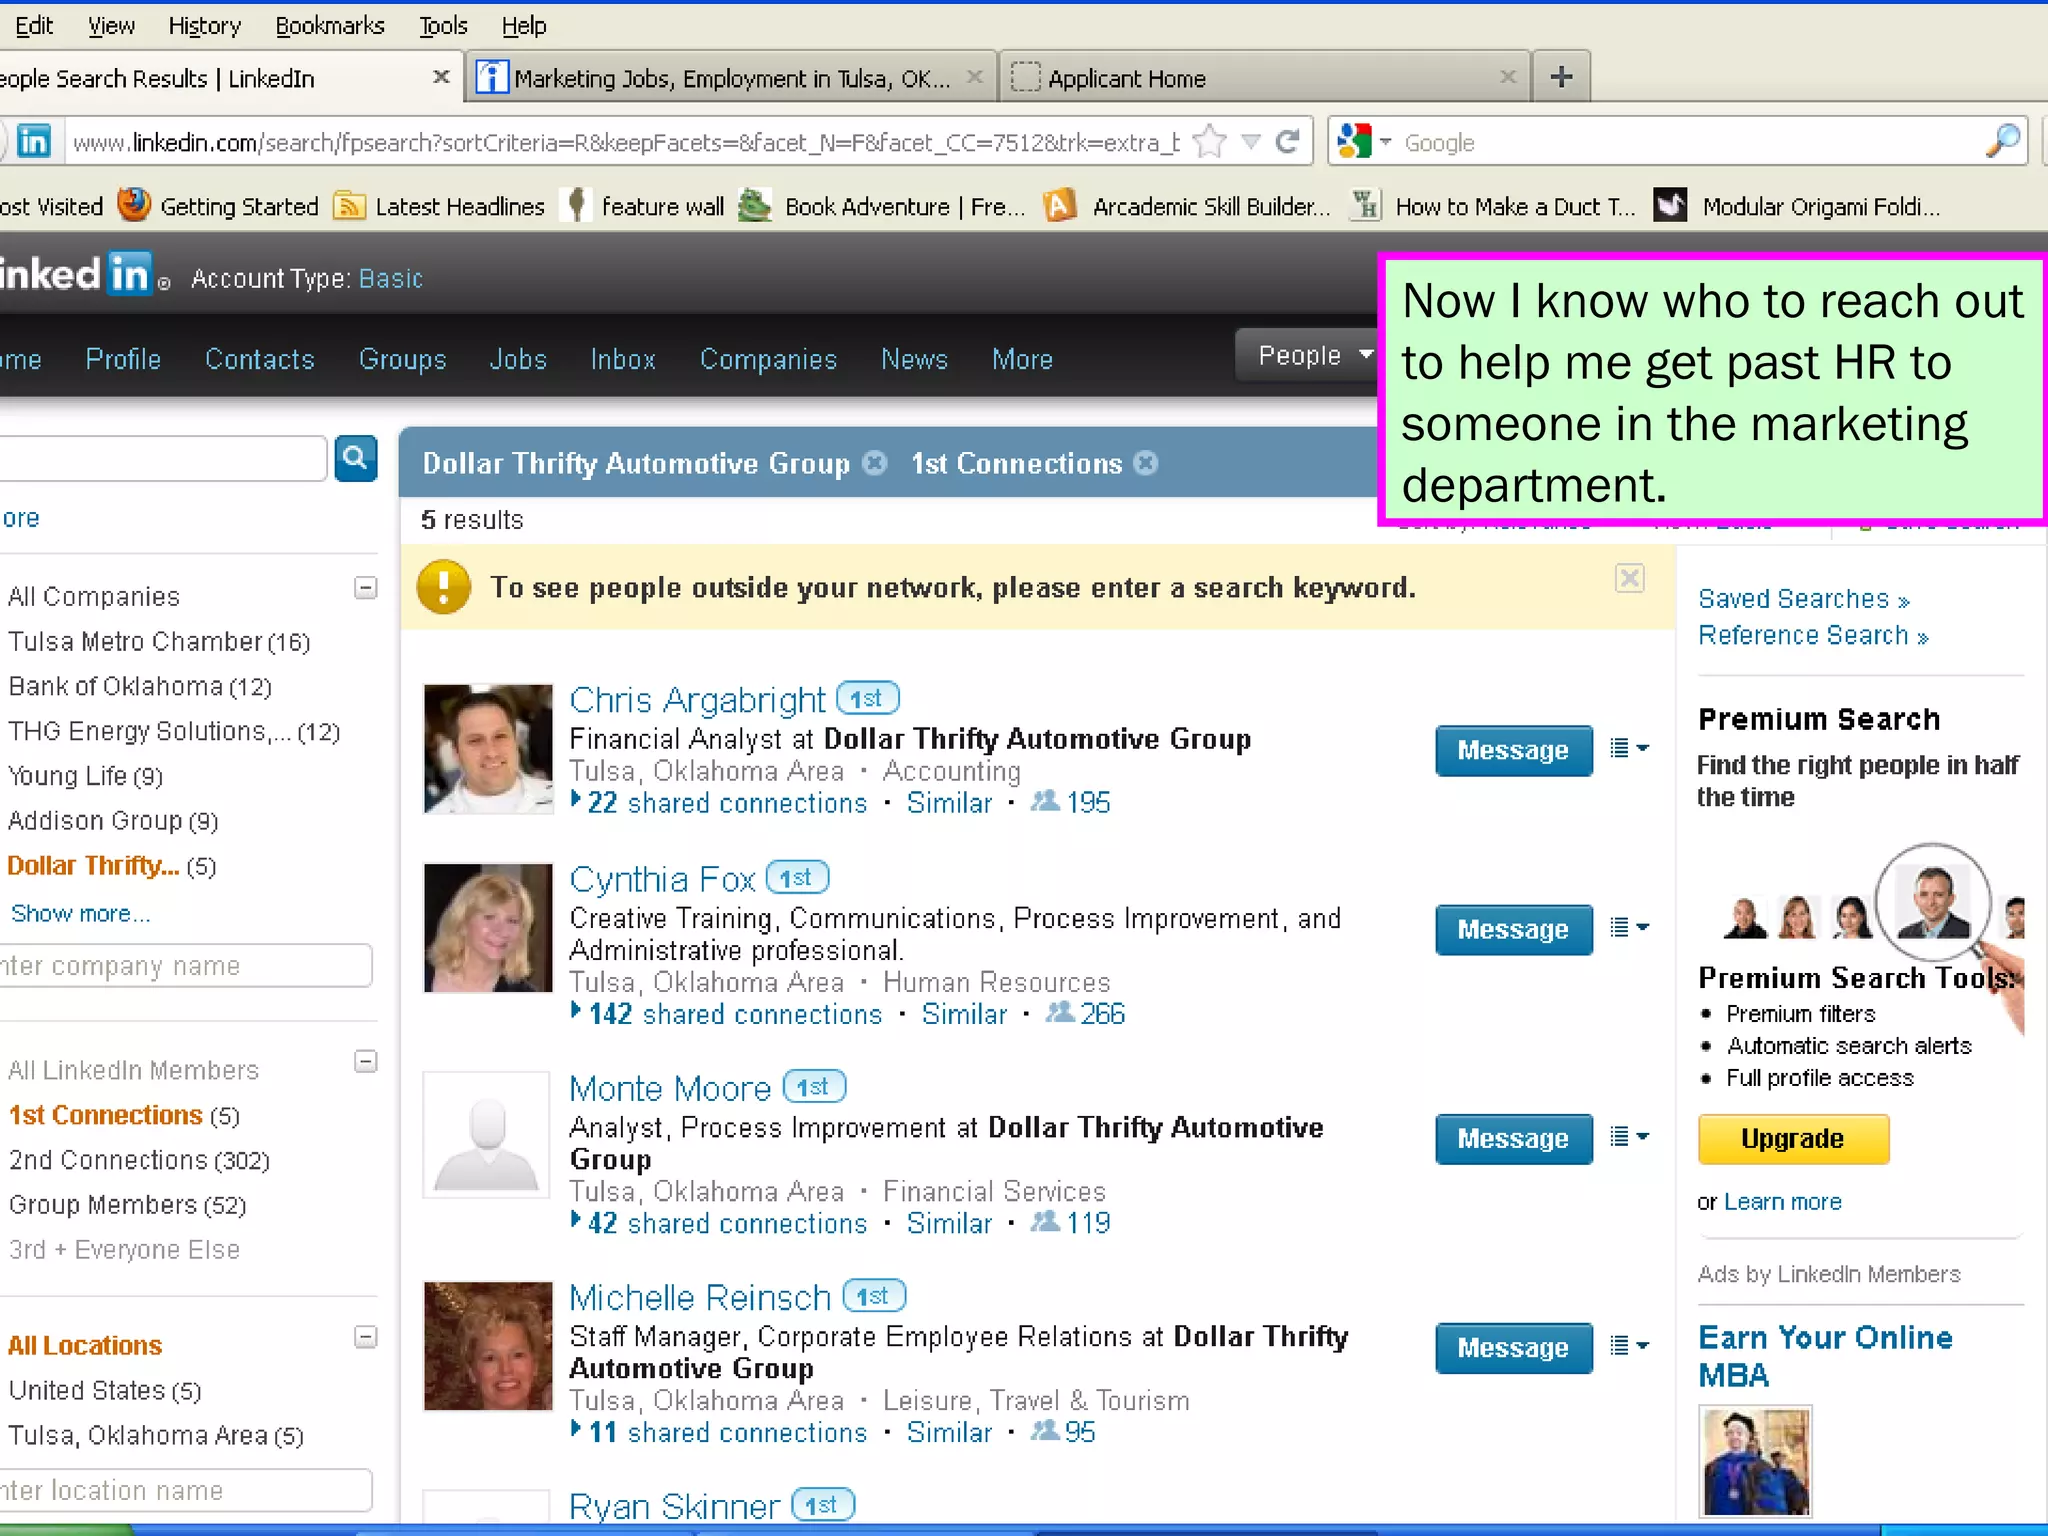
Task: Click the enter company name field
Action: point(186,966)
